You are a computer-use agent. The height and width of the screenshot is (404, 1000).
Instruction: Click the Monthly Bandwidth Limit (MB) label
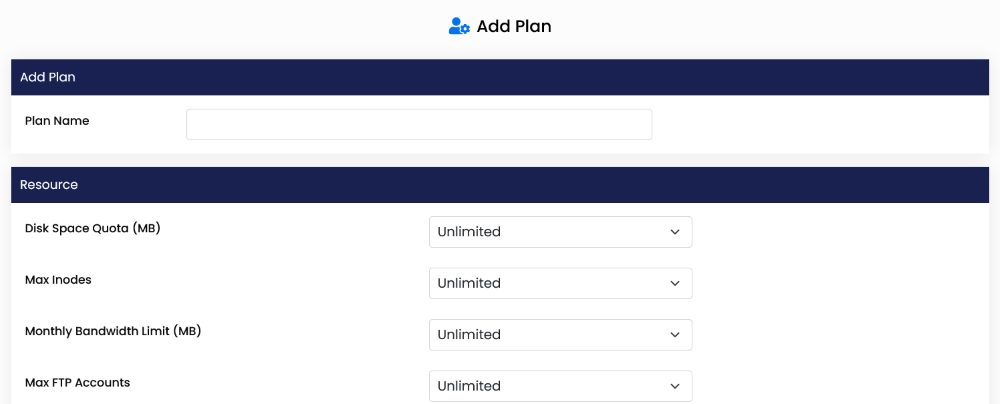point(113,331)
